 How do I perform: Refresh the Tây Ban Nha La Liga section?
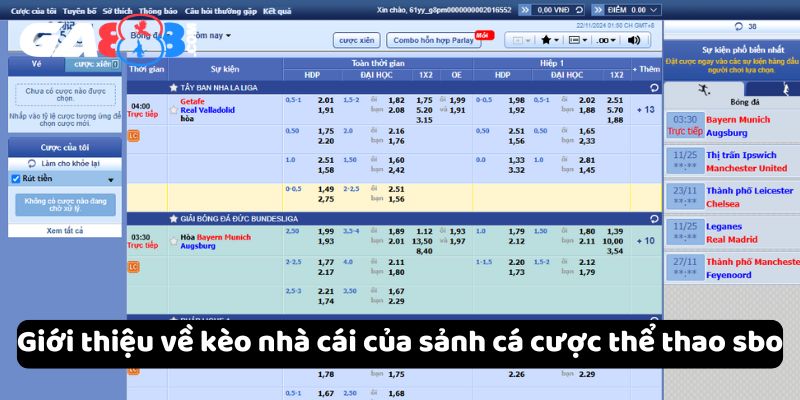[655, 88]
